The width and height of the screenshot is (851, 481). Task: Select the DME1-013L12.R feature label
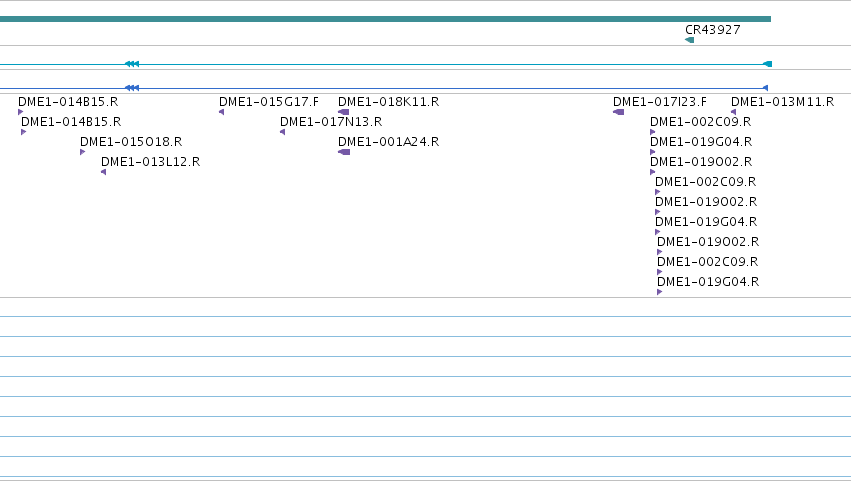click(150, 162)
